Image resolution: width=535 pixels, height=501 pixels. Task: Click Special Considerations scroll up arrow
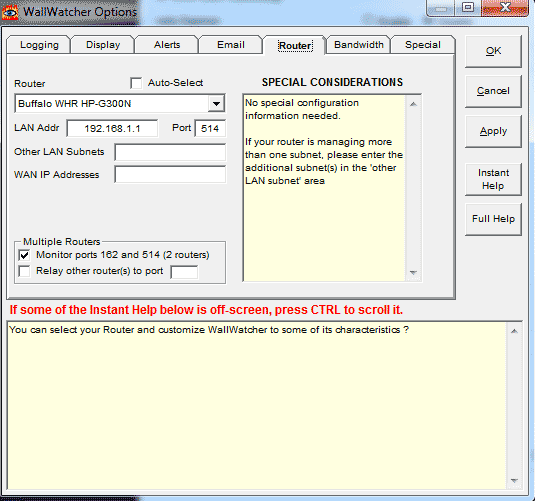(x=413, y=104)
